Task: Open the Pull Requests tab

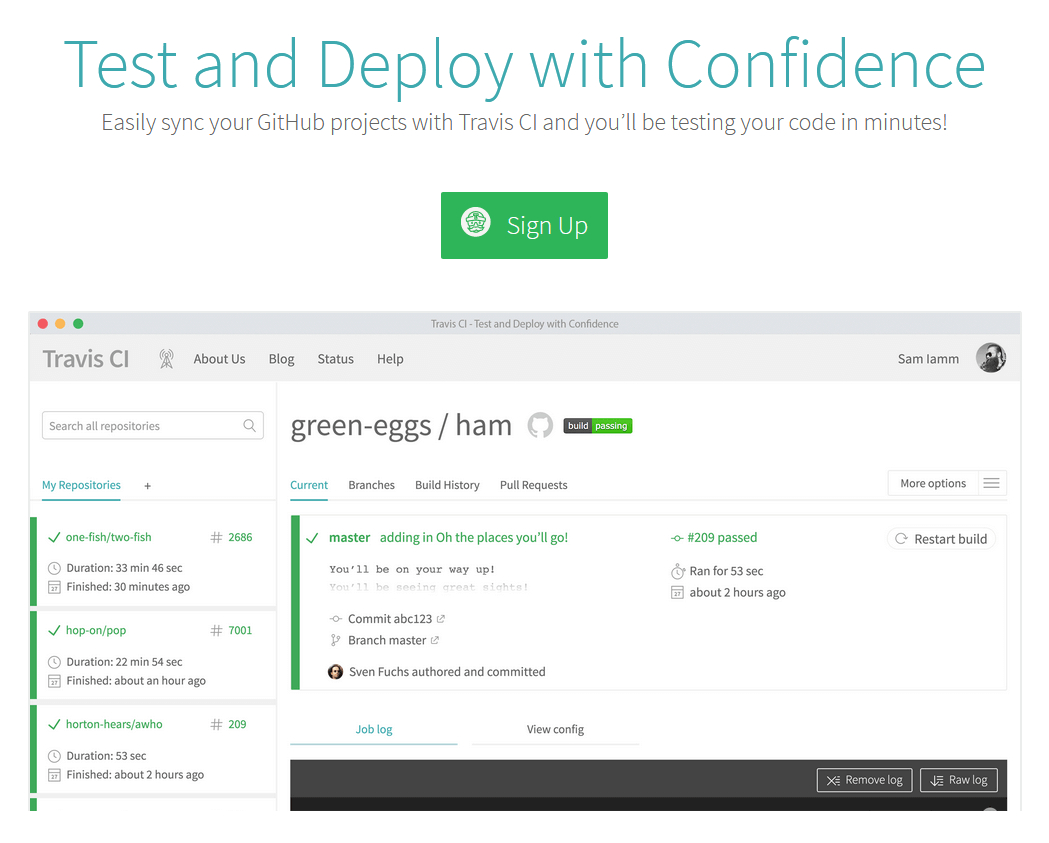Action: pyautogui.click(x=533, y=485)
